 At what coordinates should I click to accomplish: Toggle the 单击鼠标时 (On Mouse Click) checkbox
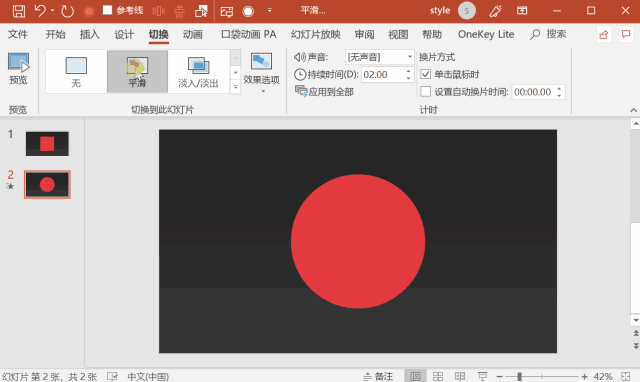425,74
